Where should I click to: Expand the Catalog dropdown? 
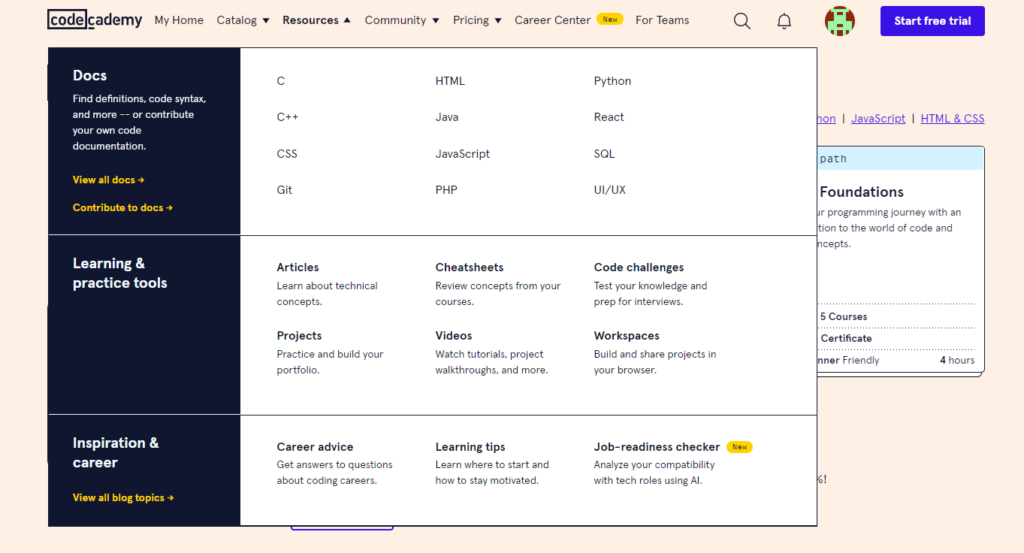(x=243, y=20)
